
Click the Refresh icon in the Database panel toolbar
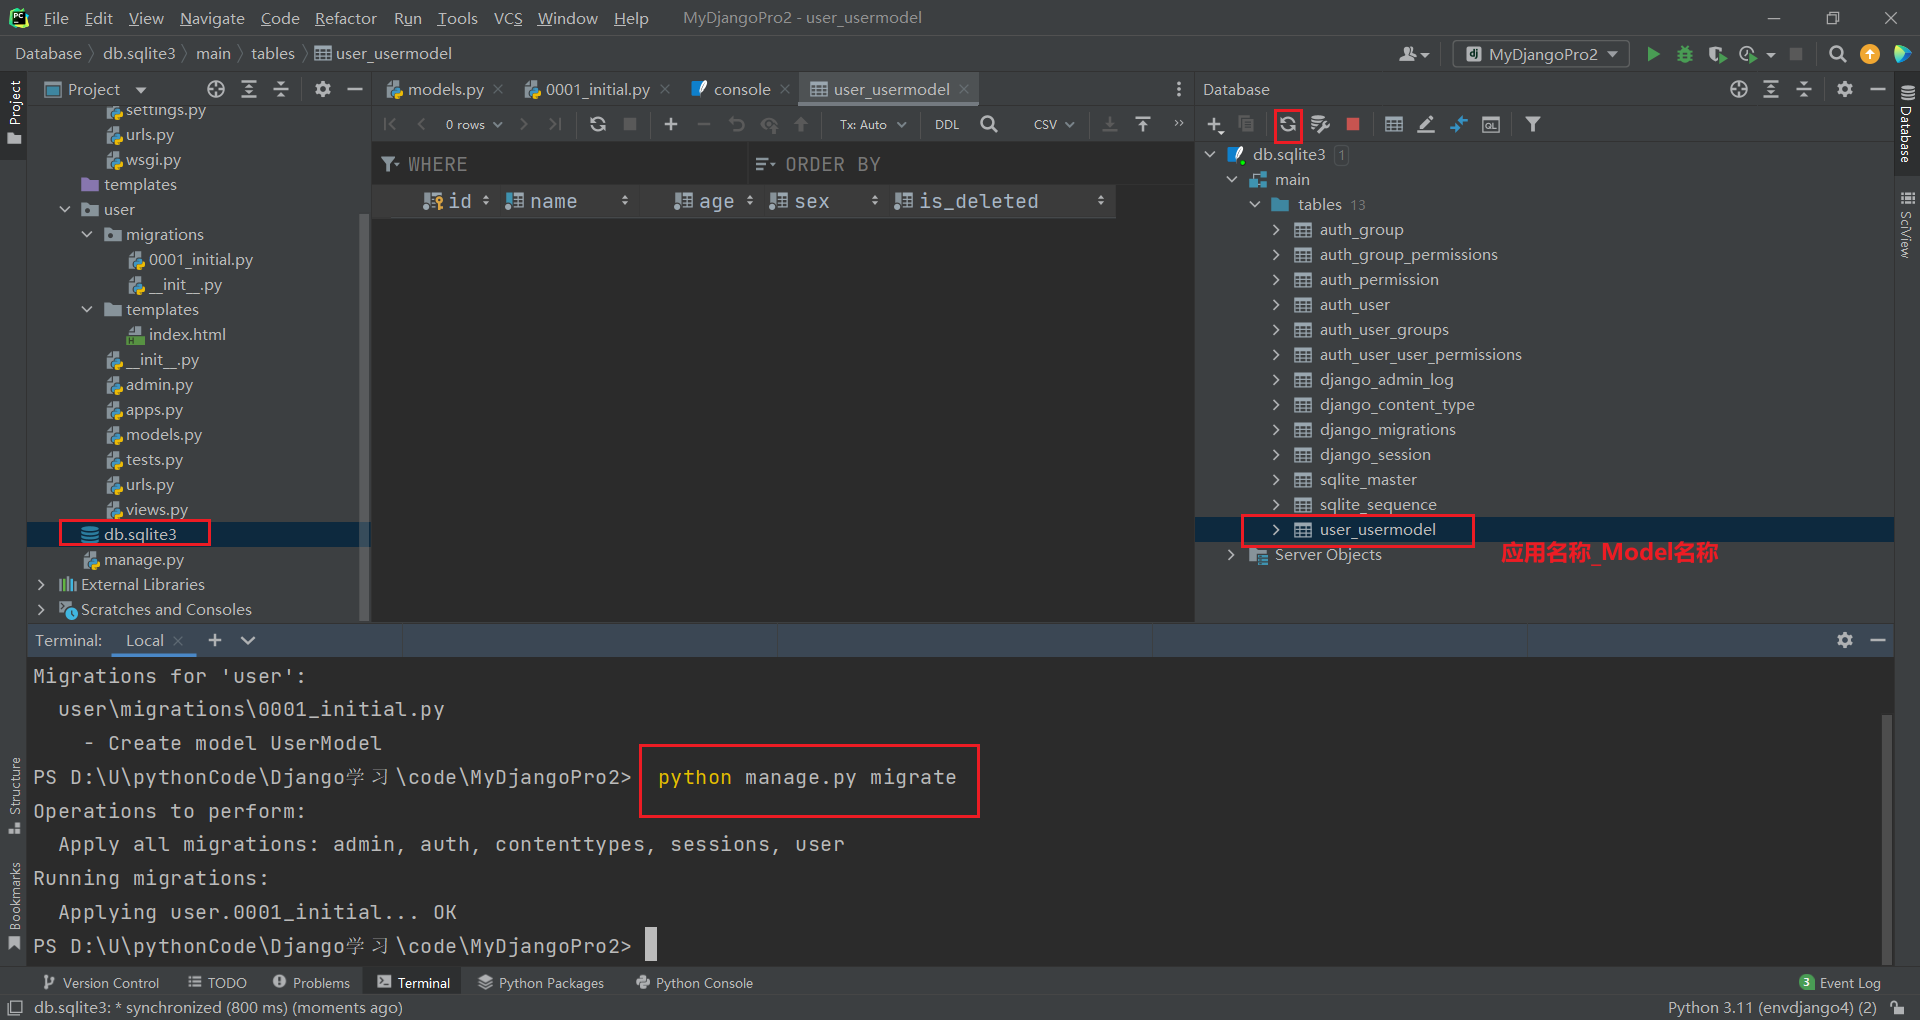pyautogui.click(x=1288, y=124)
